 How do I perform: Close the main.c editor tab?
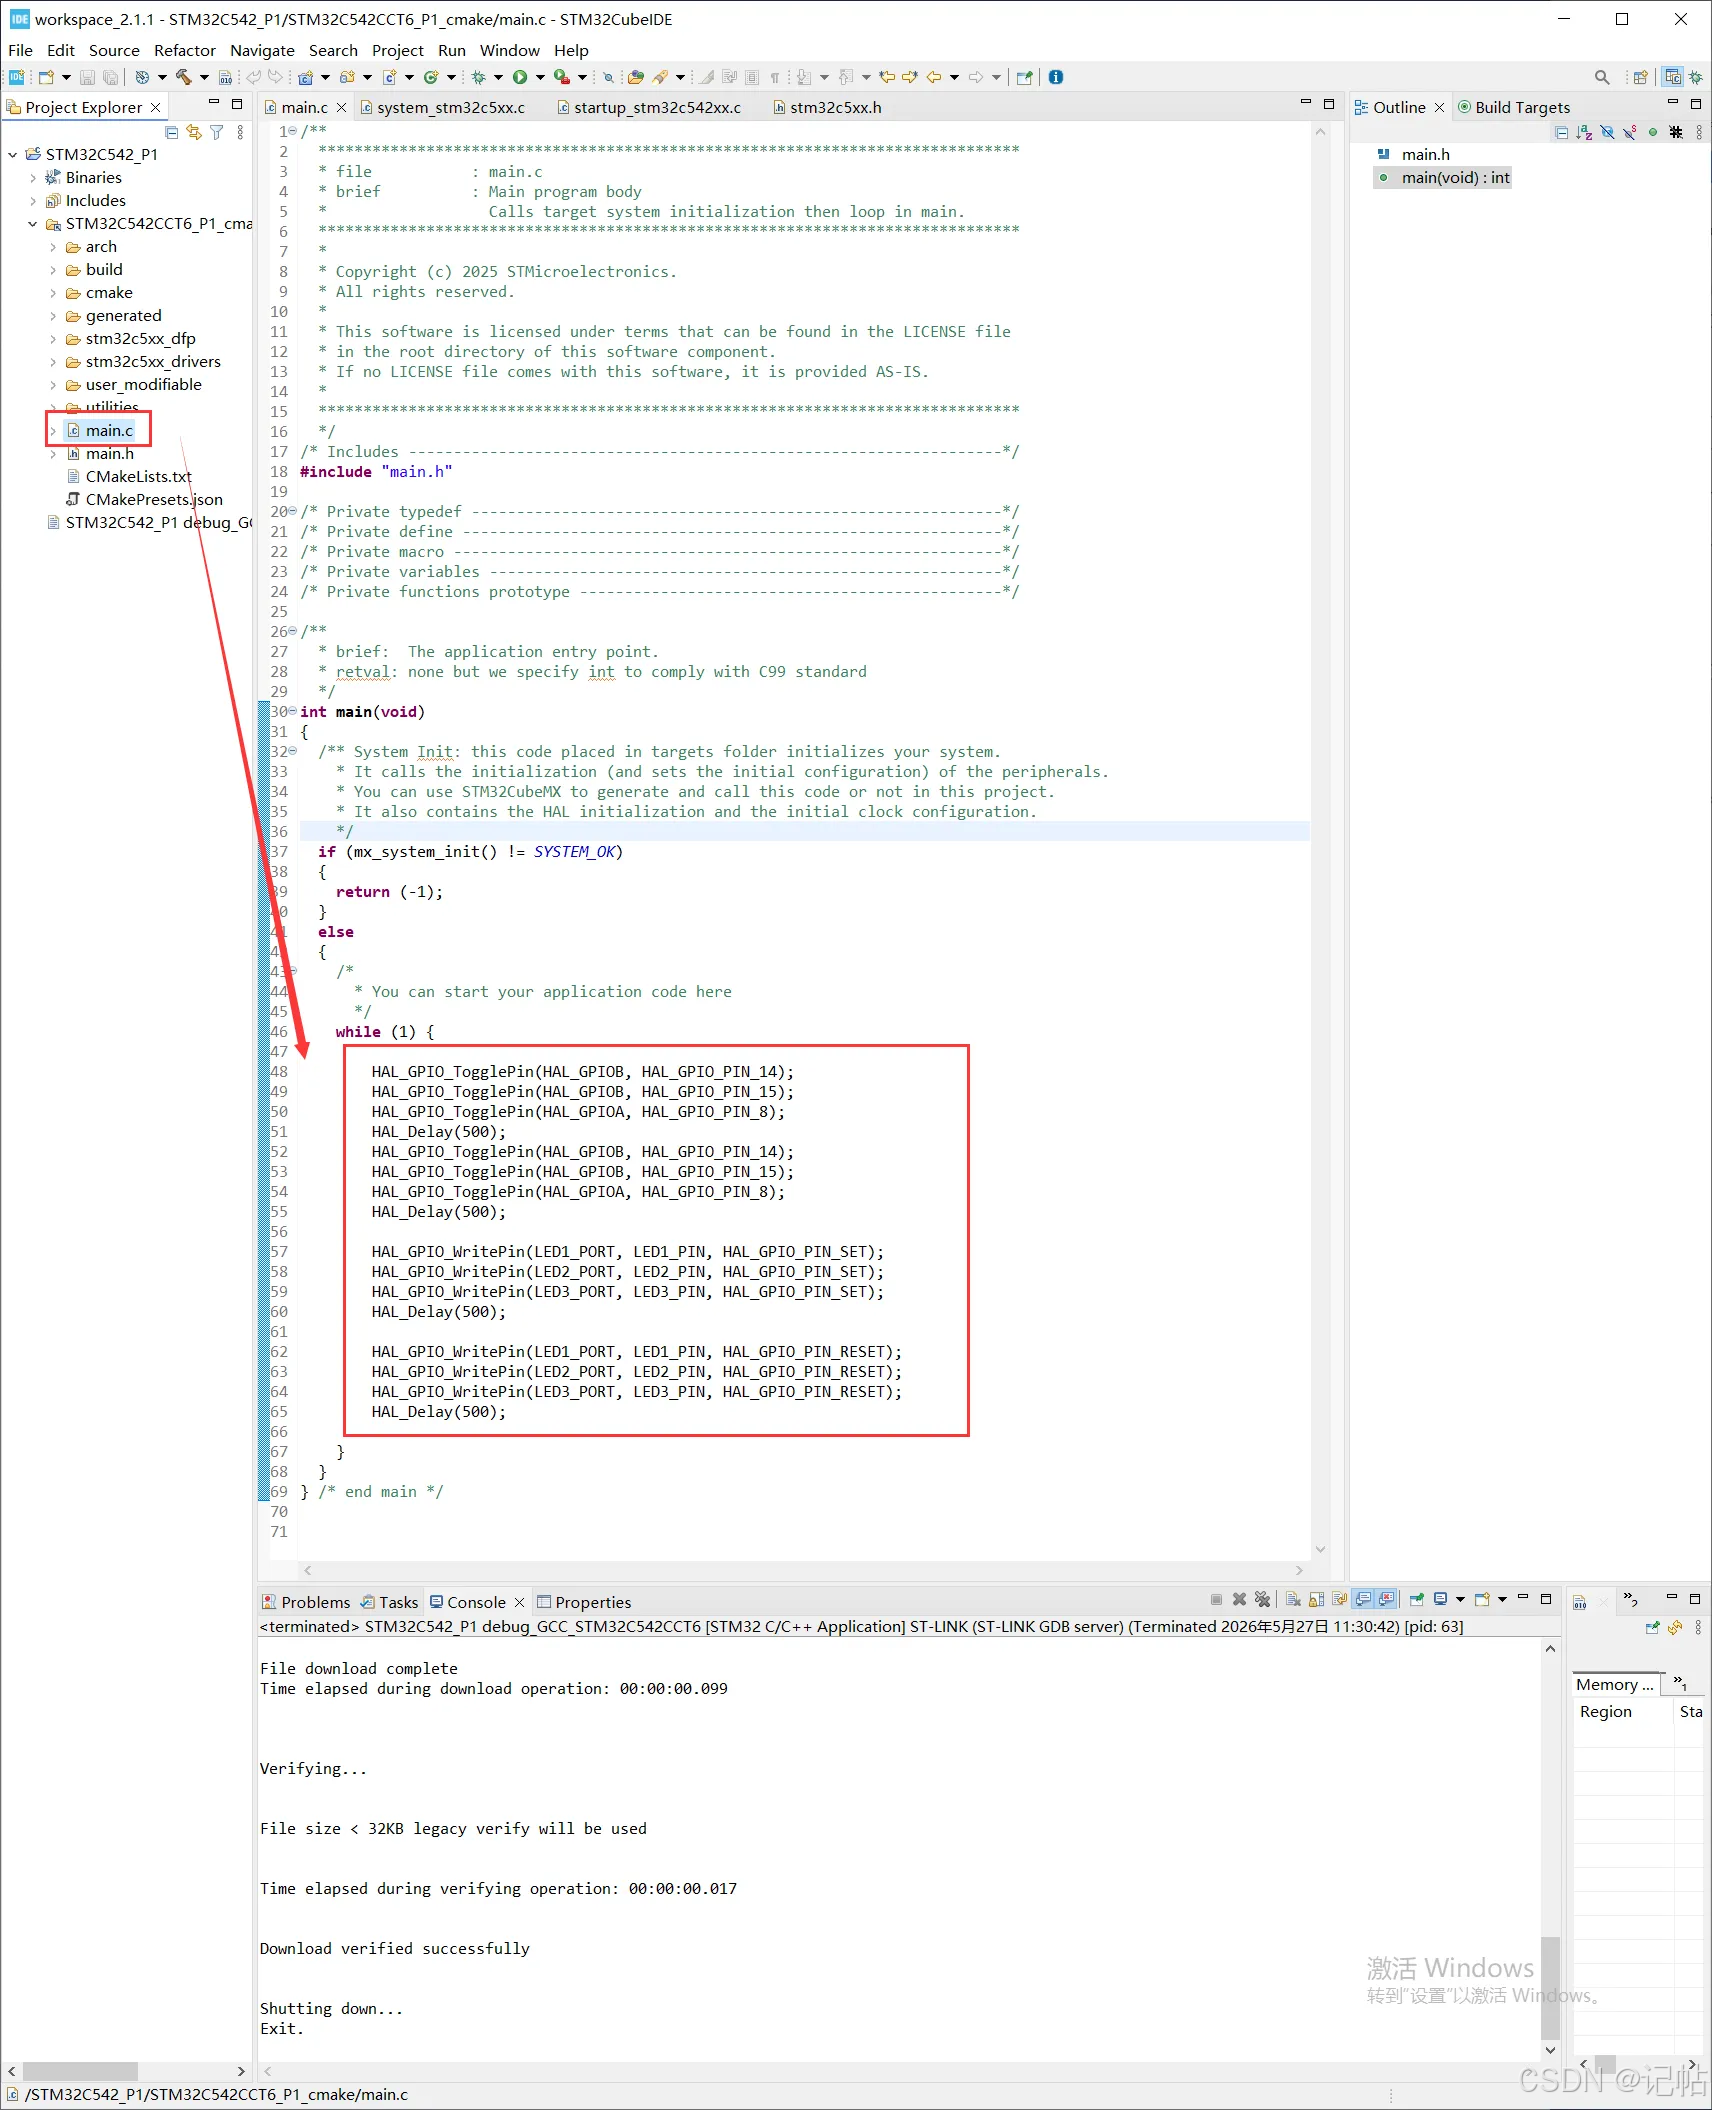click(x=341, y=107)
